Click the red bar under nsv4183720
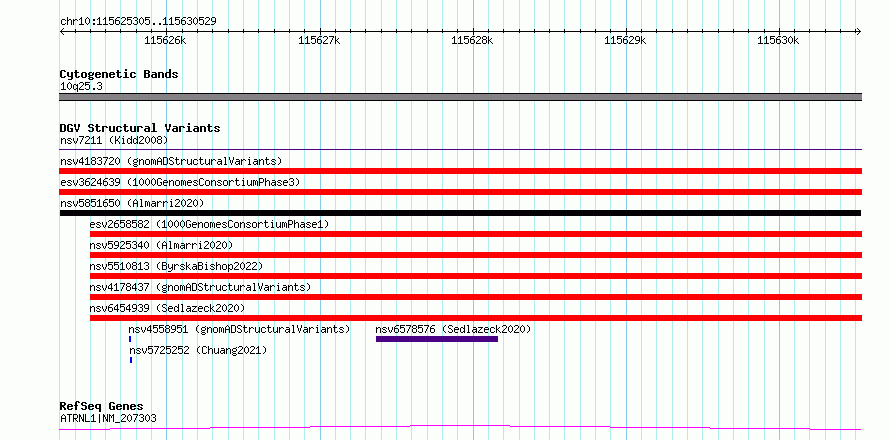890x440 pixels. coord(461,171)
